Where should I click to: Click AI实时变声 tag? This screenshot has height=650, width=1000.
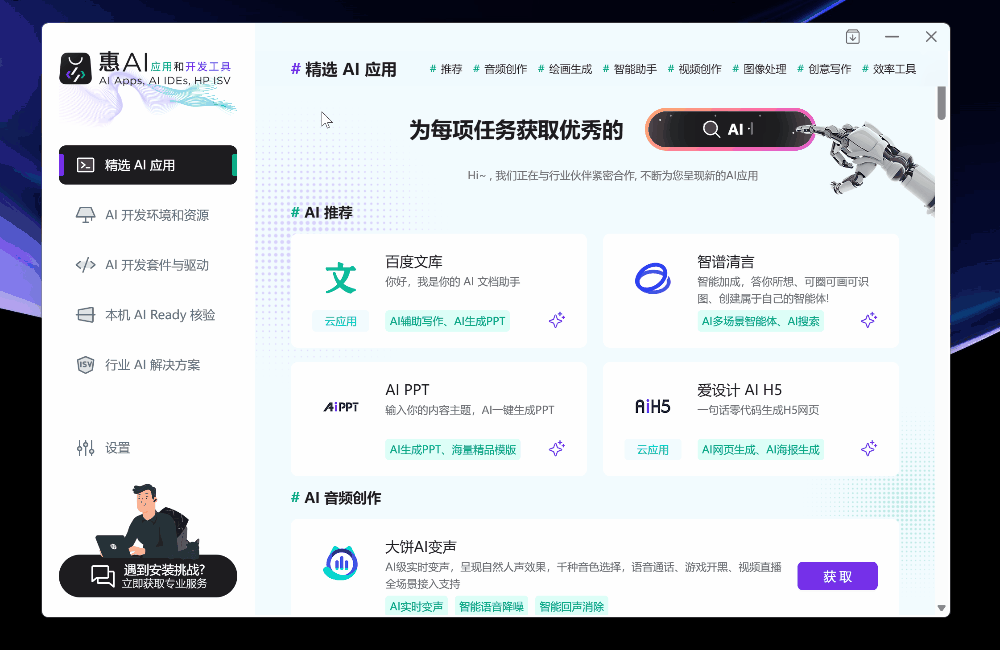tap(416, 607)
